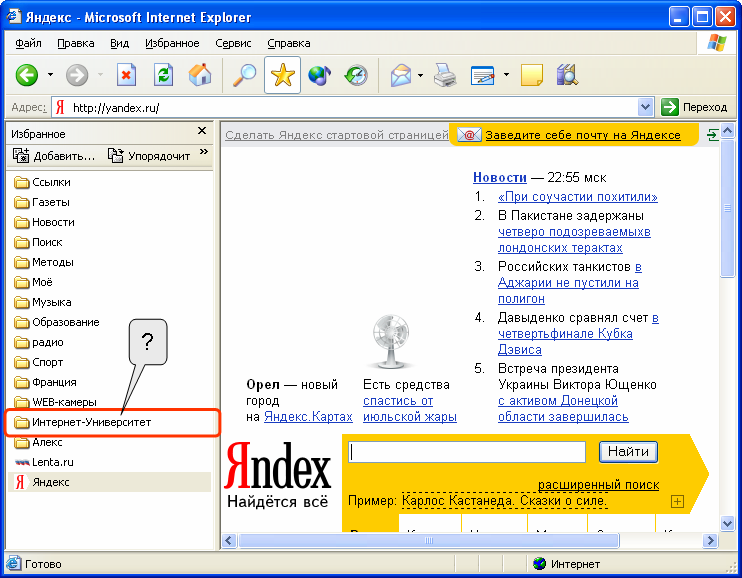Image resolution: width=742 pixels, height=578 pixels.
Task: Expand the Газеты favorites folder
Action: (x=42, y=202)
